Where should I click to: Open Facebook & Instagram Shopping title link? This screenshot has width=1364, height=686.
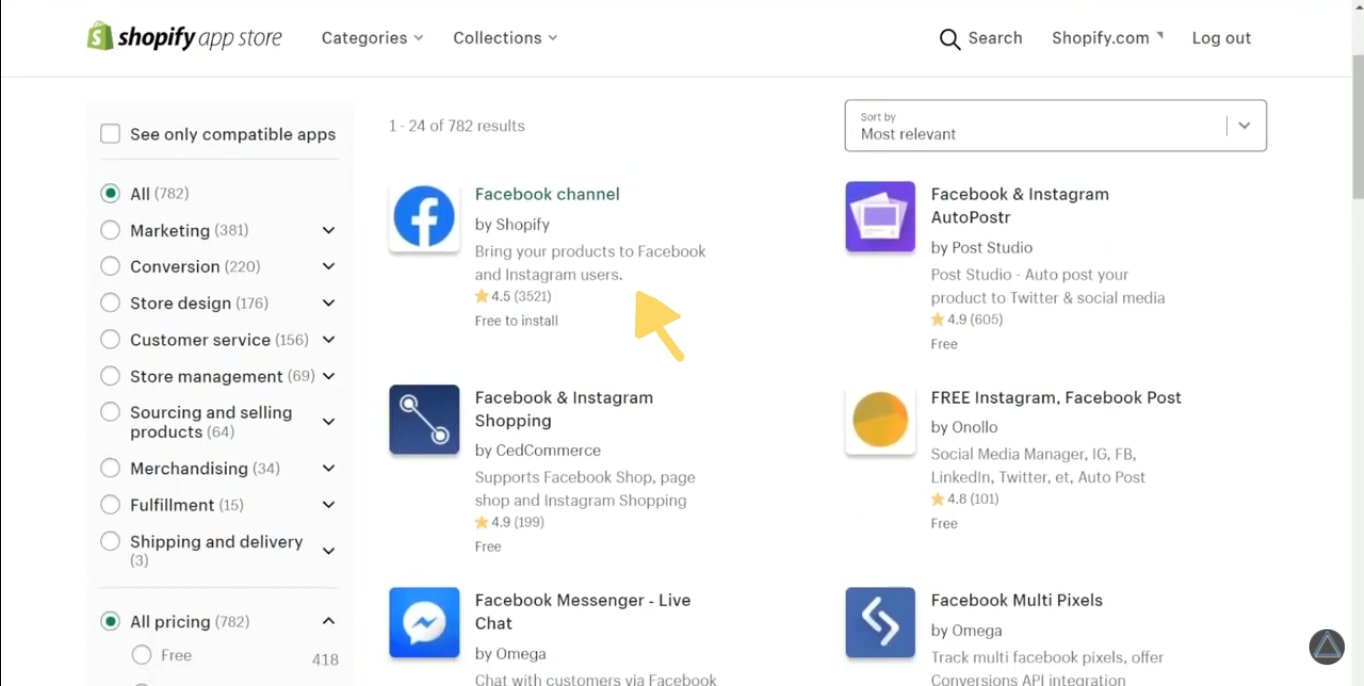point(564,409)
